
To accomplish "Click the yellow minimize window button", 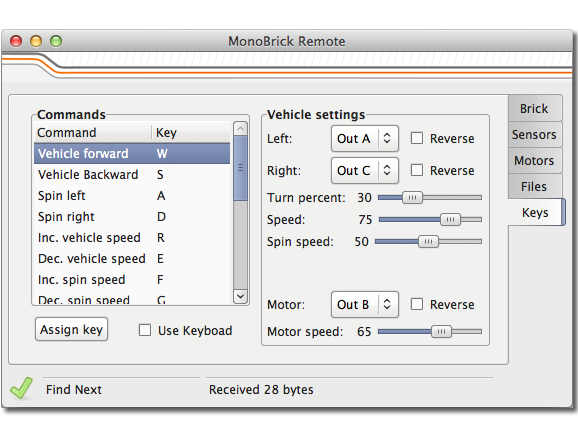I will pos(36,41).
